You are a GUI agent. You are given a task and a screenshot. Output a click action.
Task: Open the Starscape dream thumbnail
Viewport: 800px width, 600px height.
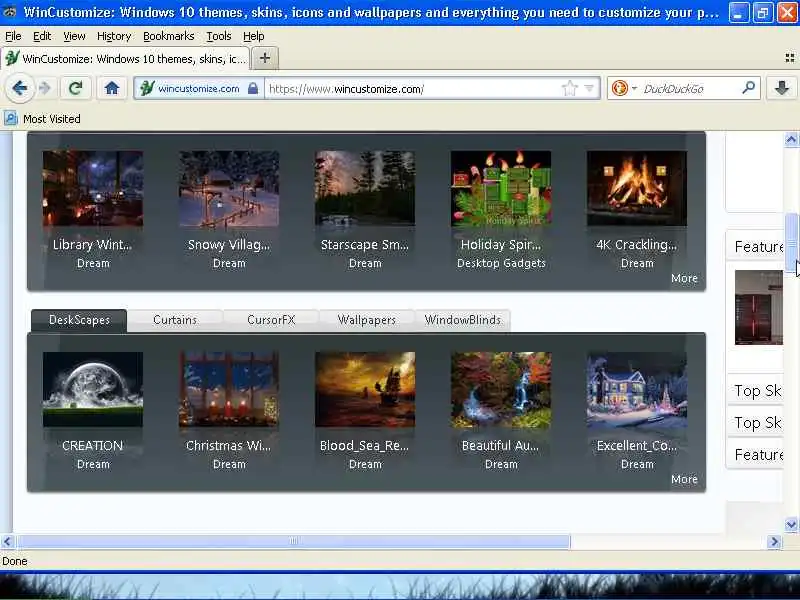(365, 188)
